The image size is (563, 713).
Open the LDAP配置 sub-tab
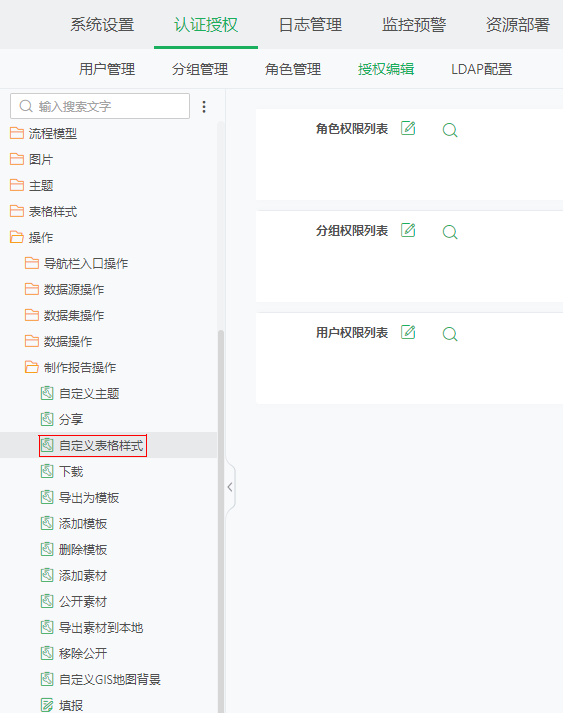point(482,69)
